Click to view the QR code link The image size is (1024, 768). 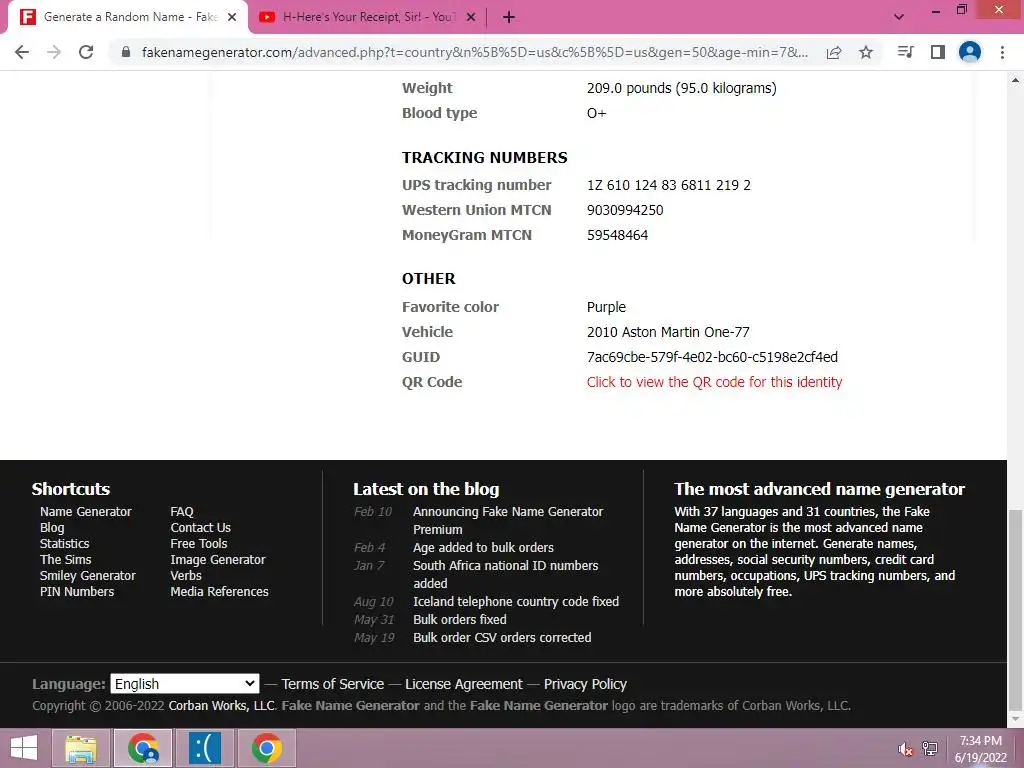[714, 382]
